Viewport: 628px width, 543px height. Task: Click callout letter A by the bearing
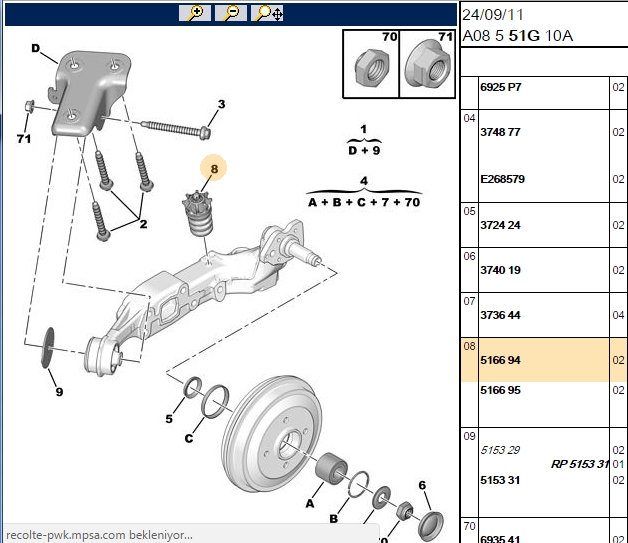(310, 503)
